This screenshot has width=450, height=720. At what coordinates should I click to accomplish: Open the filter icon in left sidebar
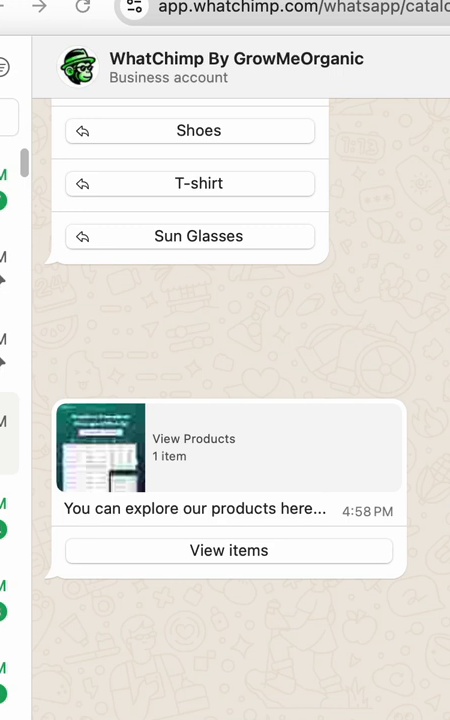(3, 67)
